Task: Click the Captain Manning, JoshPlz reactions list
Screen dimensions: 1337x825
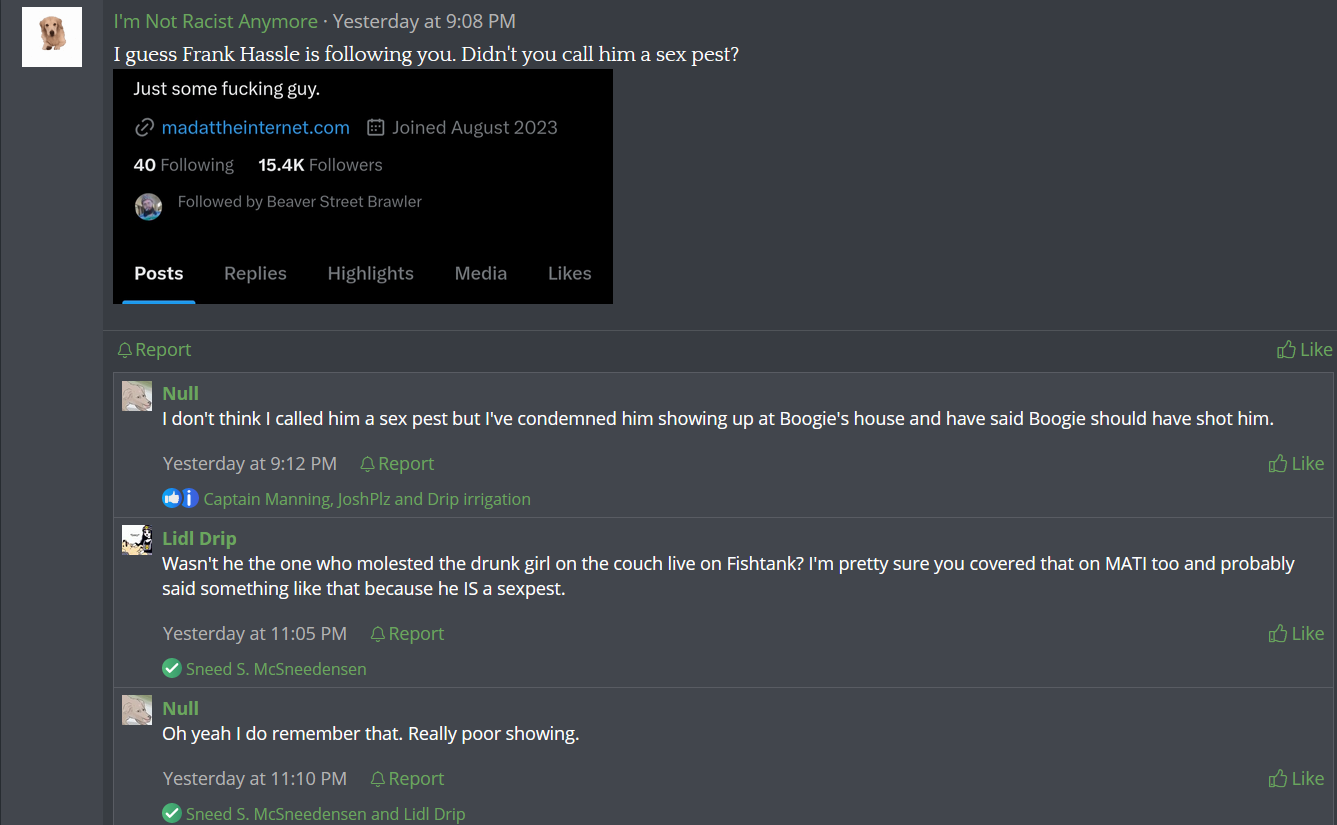Action: point(367,498)
